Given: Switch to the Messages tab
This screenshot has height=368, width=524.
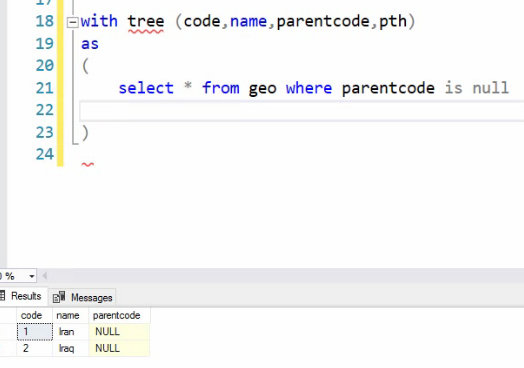Looking at the screenshot, I should tap(83, 297).
